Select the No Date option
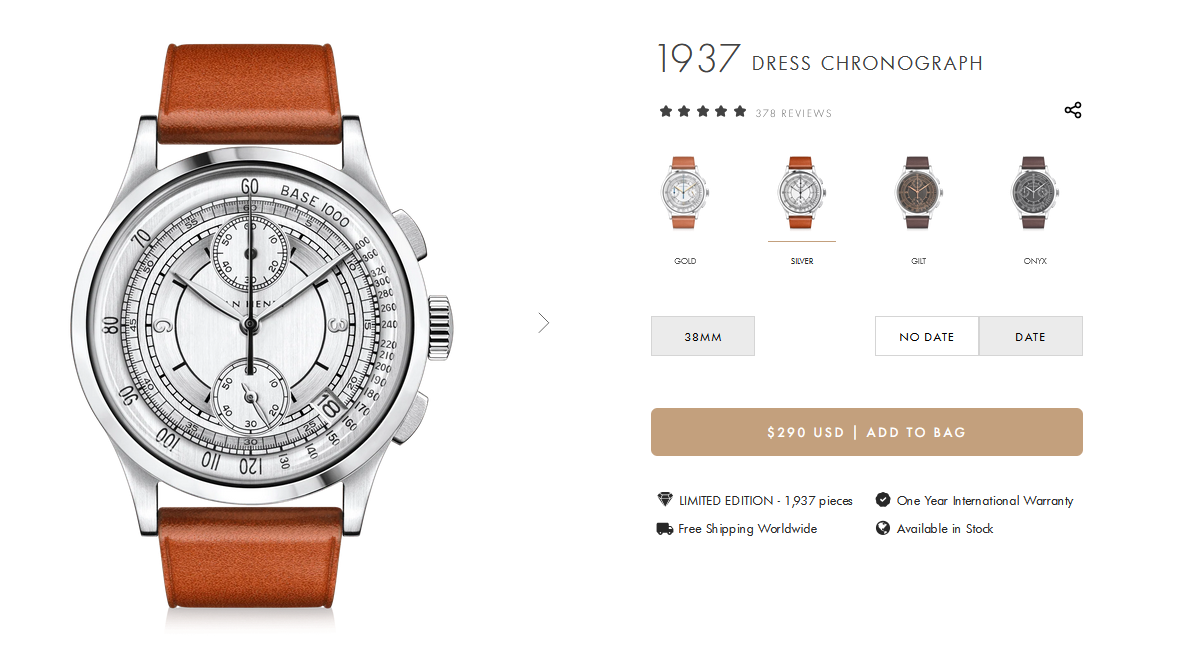 (927, 336)
